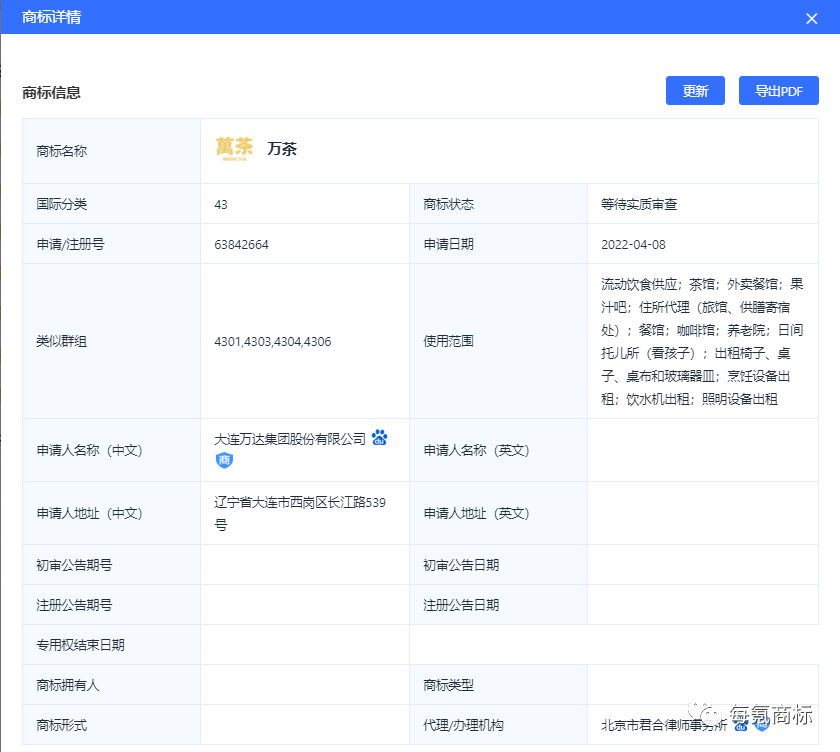Click the 更新 button
The height and width of the screenshot is (752, 840).
695,91
